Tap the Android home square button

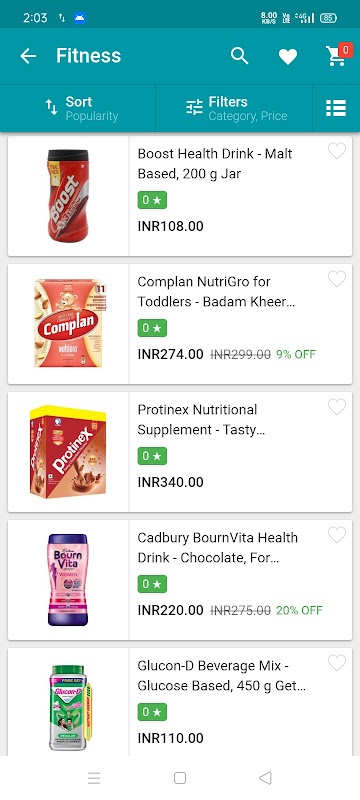[x=179, y=778]
